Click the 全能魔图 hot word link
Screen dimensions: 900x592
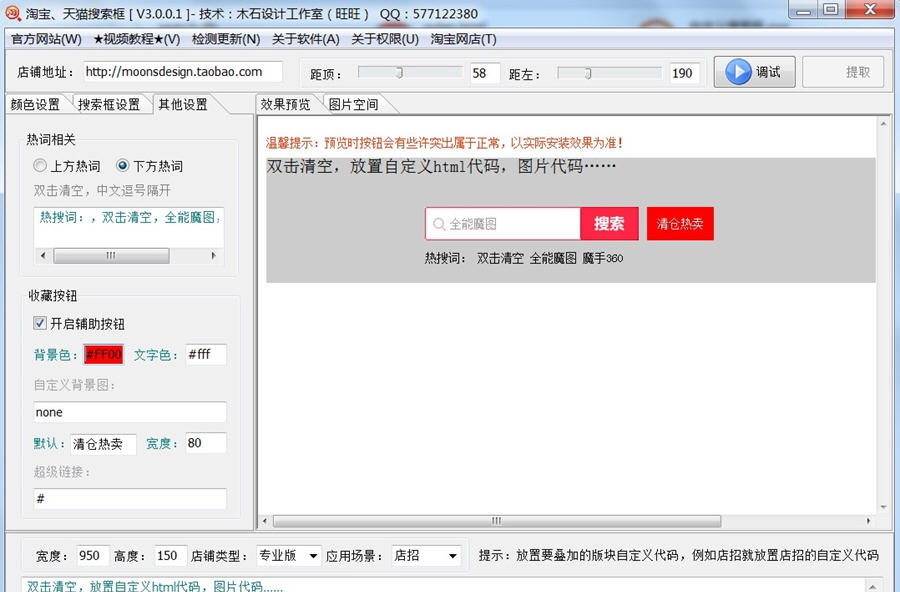[x=553, y=258]
